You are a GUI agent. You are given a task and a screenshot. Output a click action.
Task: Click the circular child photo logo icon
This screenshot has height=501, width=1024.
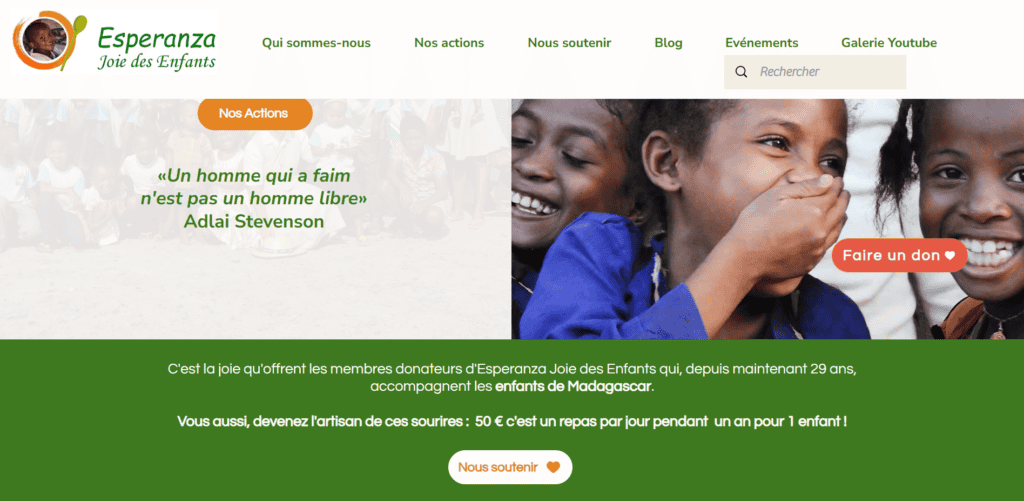(44, 40)
